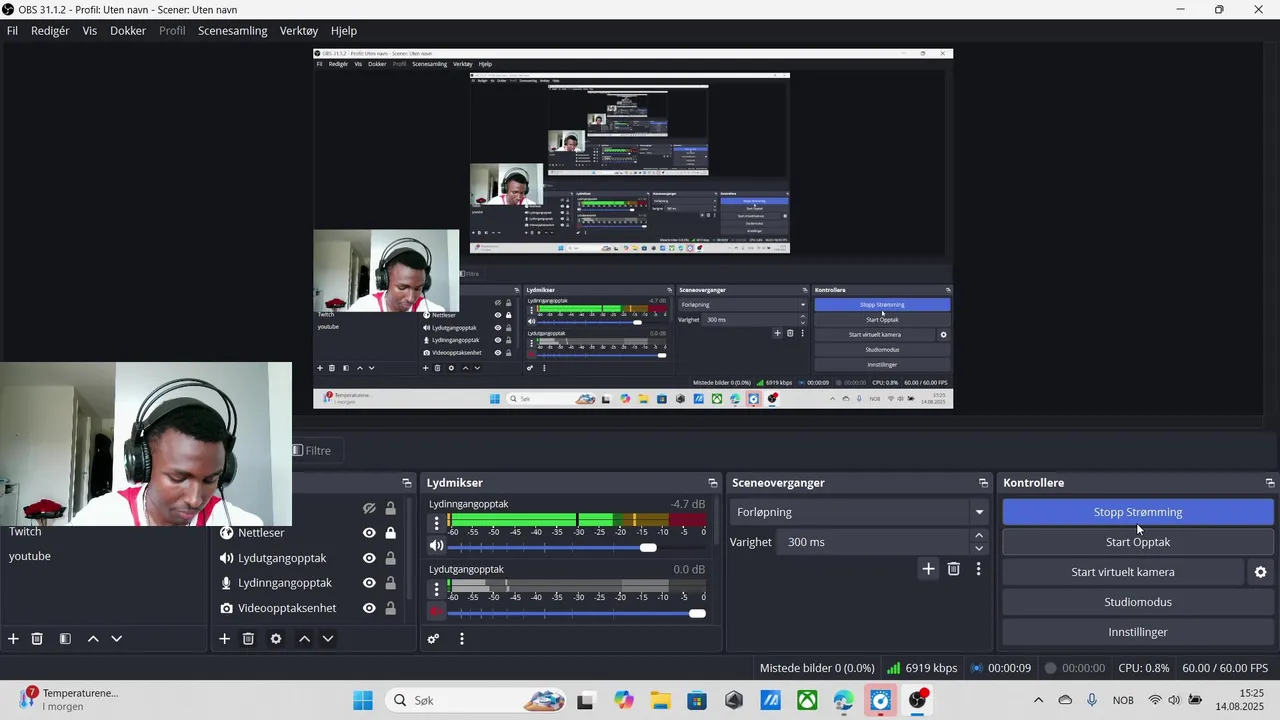Show hidden system tray icons chevron
This screenshot has width=1280, height=720.
[1038, 700]
